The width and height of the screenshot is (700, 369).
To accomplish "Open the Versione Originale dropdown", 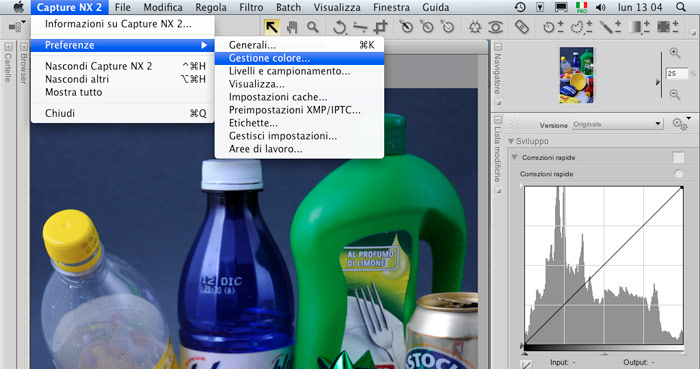I will click(617, 124).
